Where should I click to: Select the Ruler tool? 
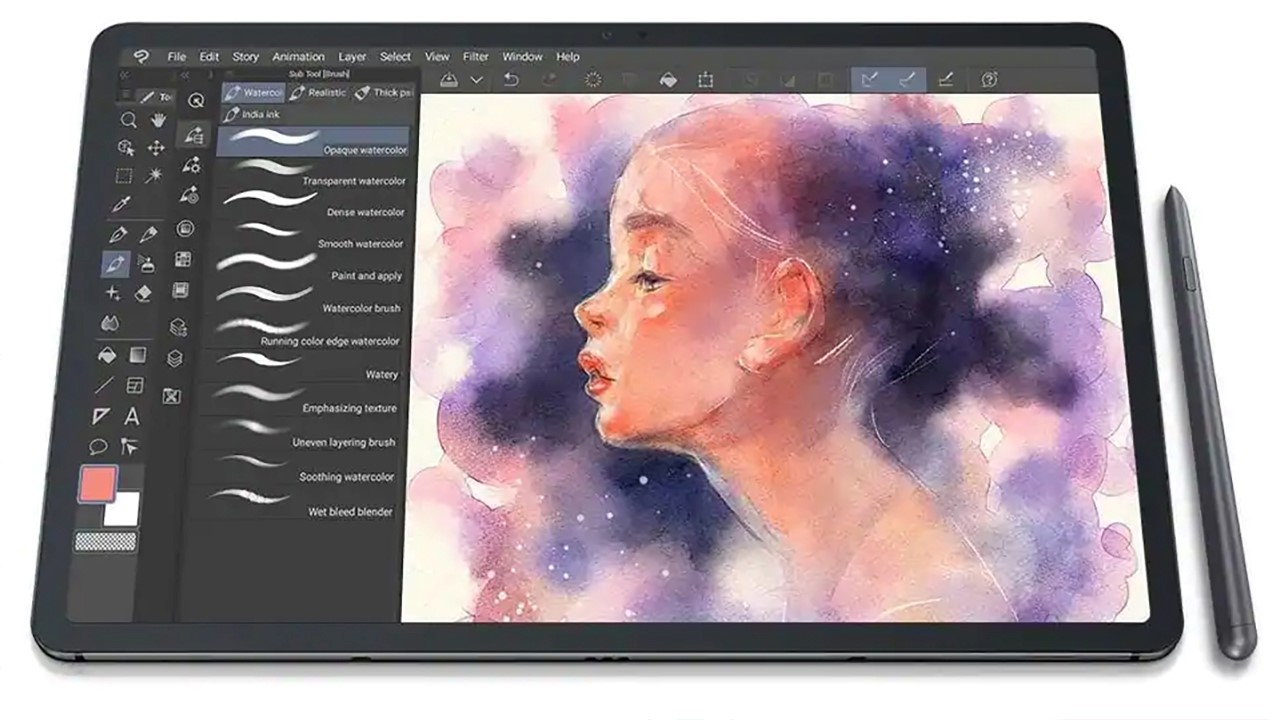pos(101,416)
